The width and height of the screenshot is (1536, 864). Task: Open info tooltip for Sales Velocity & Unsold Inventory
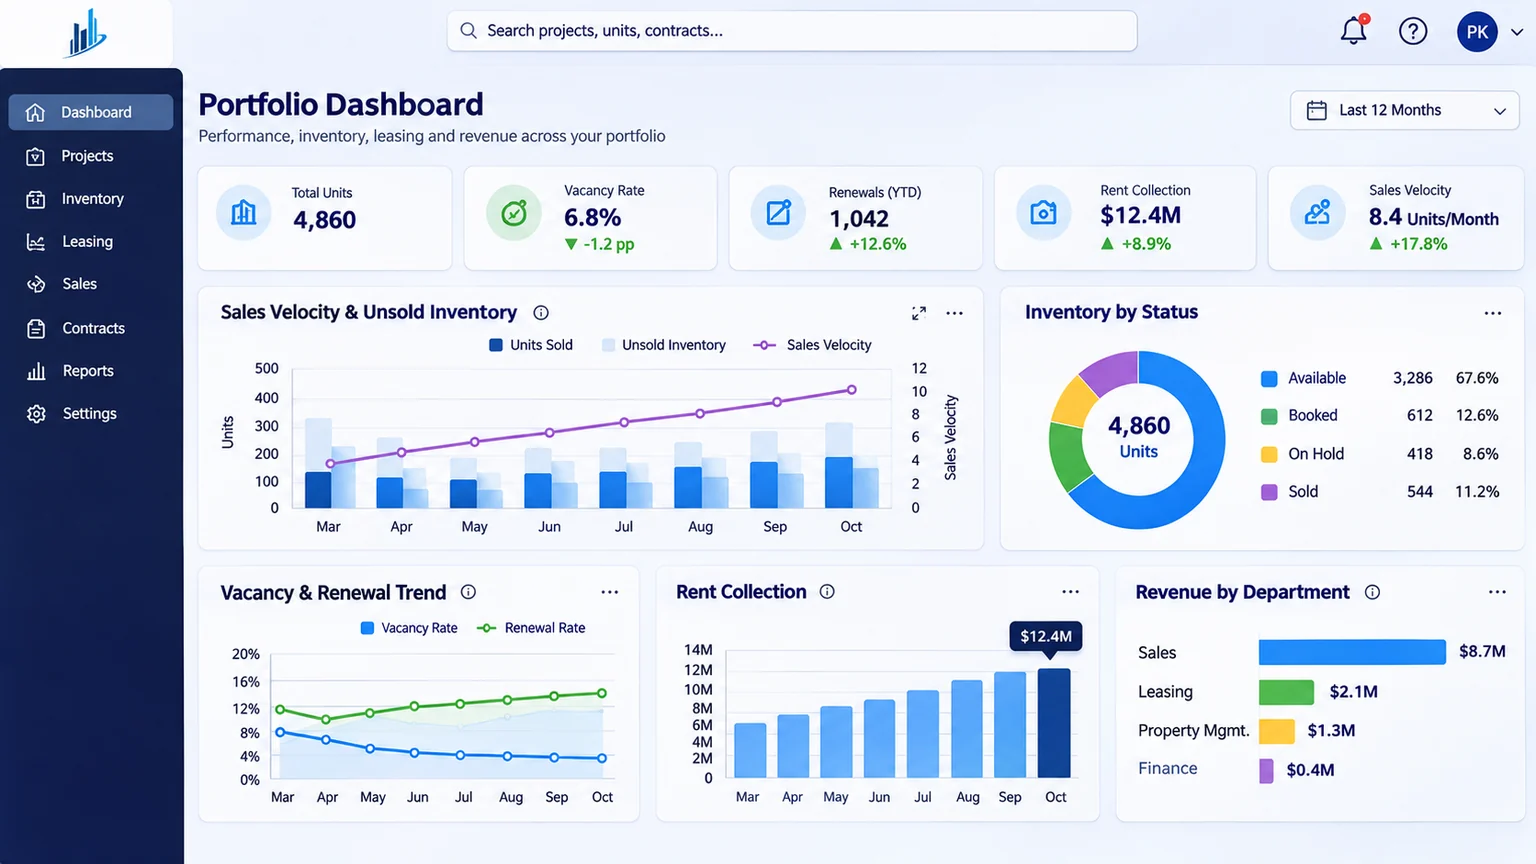coord(541,313)
